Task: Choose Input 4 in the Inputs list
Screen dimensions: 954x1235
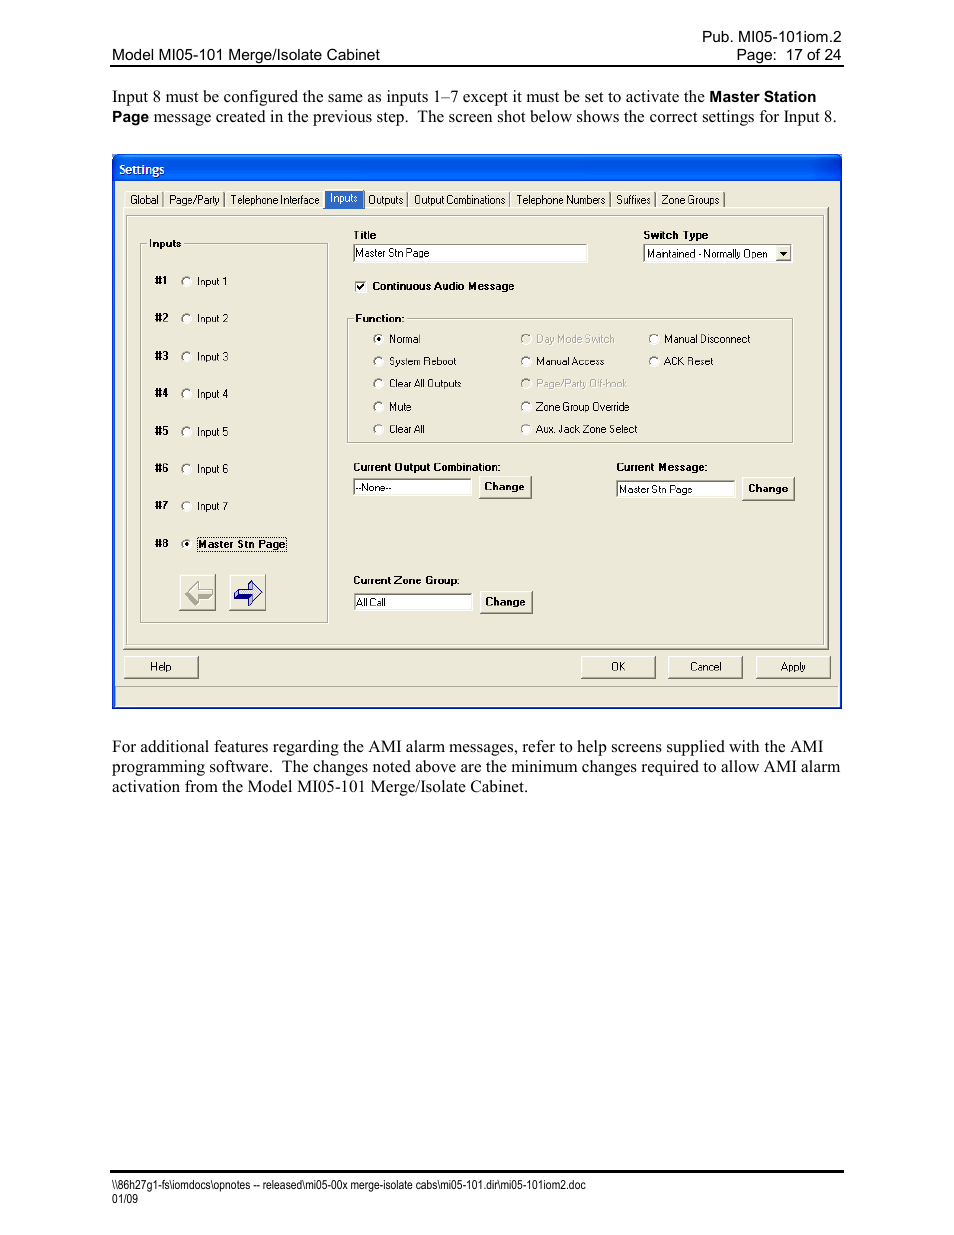Action: 186,394
